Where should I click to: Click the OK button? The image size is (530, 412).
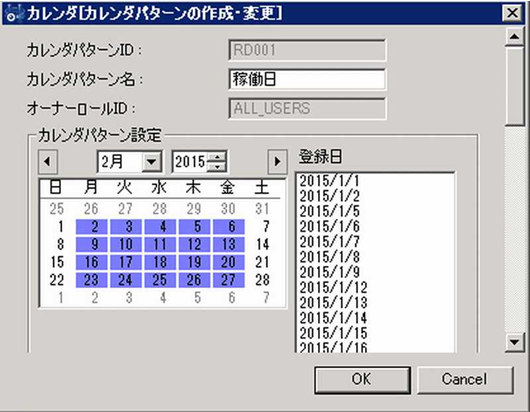362,380
